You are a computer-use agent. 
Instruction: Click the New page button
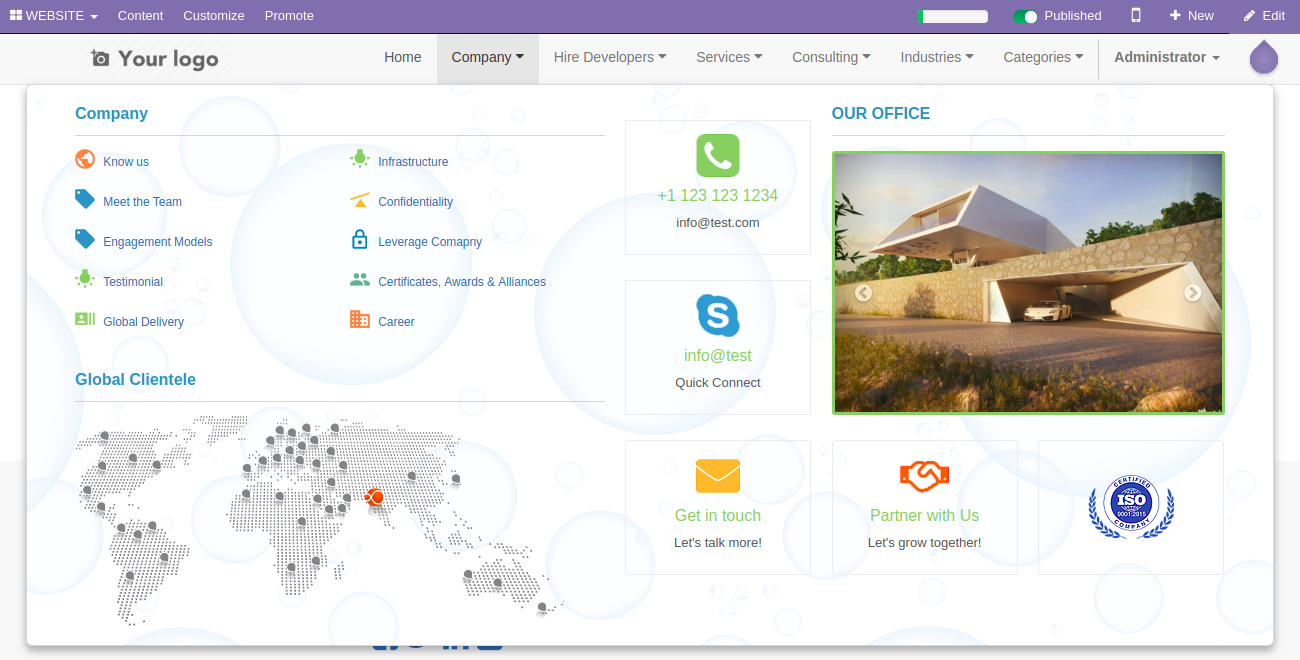point(1191,15)
